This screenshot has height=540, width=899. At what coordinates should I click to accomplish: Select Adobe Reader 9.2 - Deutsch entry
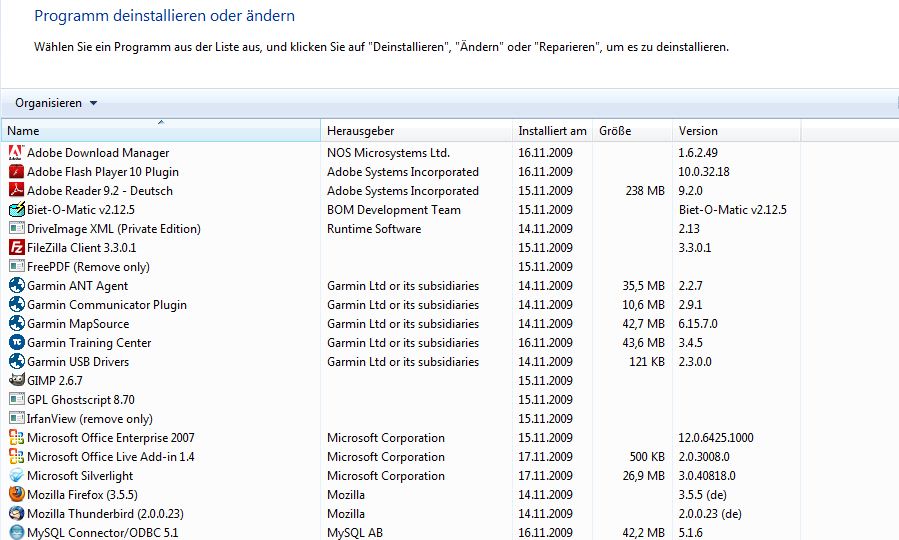click(100, 191)
